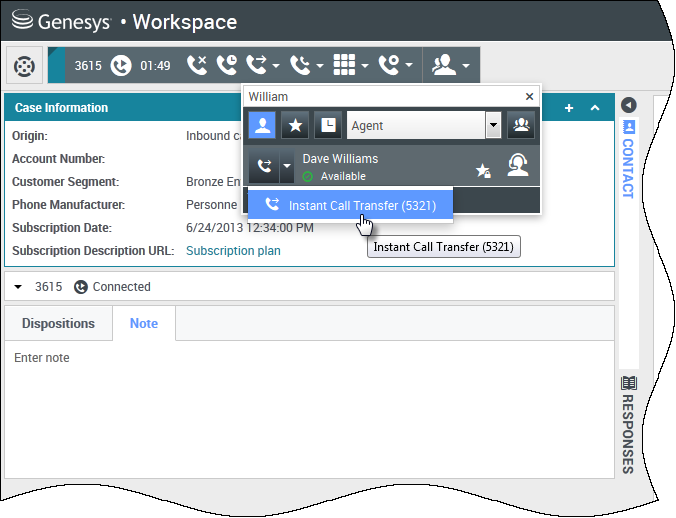Open the Workspace main menu circular icon
The width and height of the screenshot is (676, 518).
[24, 66]
